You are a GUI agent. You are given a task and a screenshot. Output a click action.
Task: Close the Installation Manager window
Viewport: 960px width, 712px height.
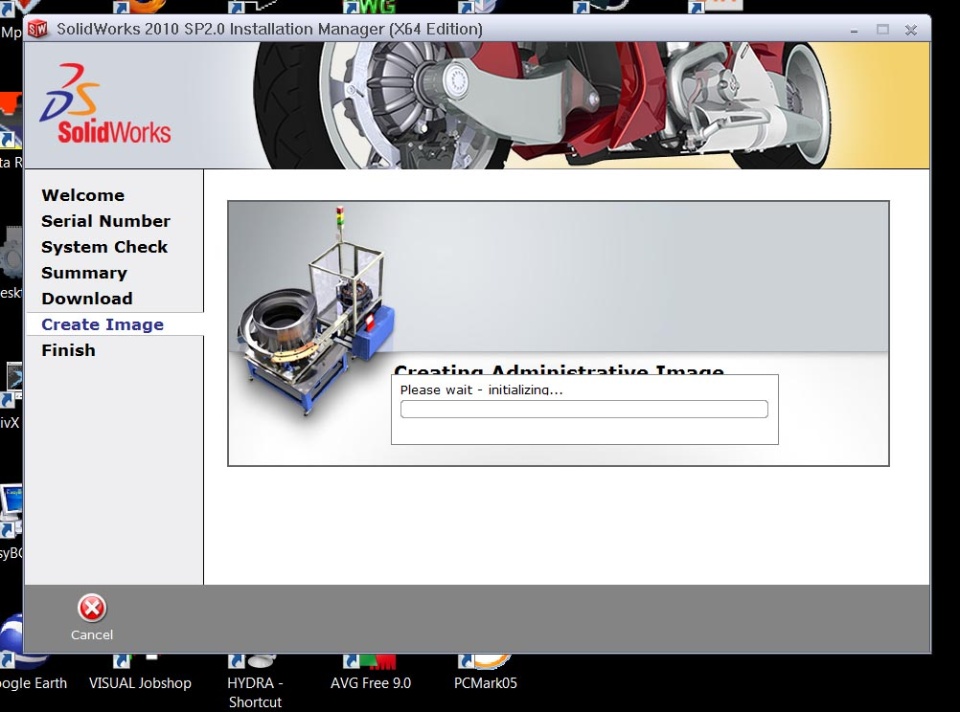911,29
